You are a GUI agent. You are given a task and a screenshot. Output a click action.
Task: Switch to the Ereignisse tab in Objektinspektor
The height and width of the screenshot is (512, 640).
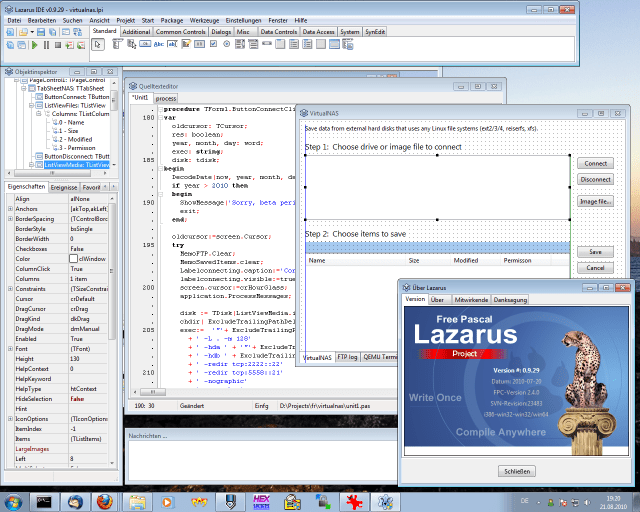(64, 187)
